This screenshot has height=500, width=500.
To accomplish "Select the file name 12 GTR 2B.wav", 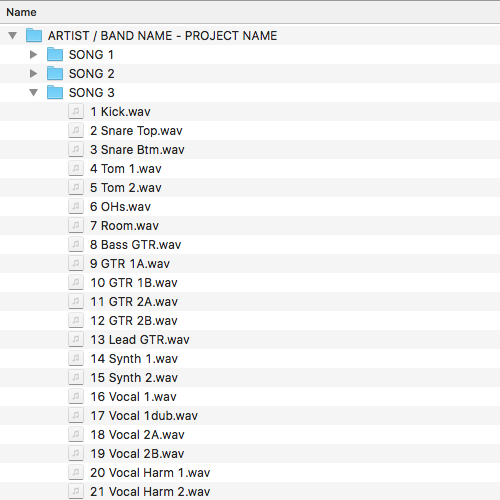I will tap(134, 321).
